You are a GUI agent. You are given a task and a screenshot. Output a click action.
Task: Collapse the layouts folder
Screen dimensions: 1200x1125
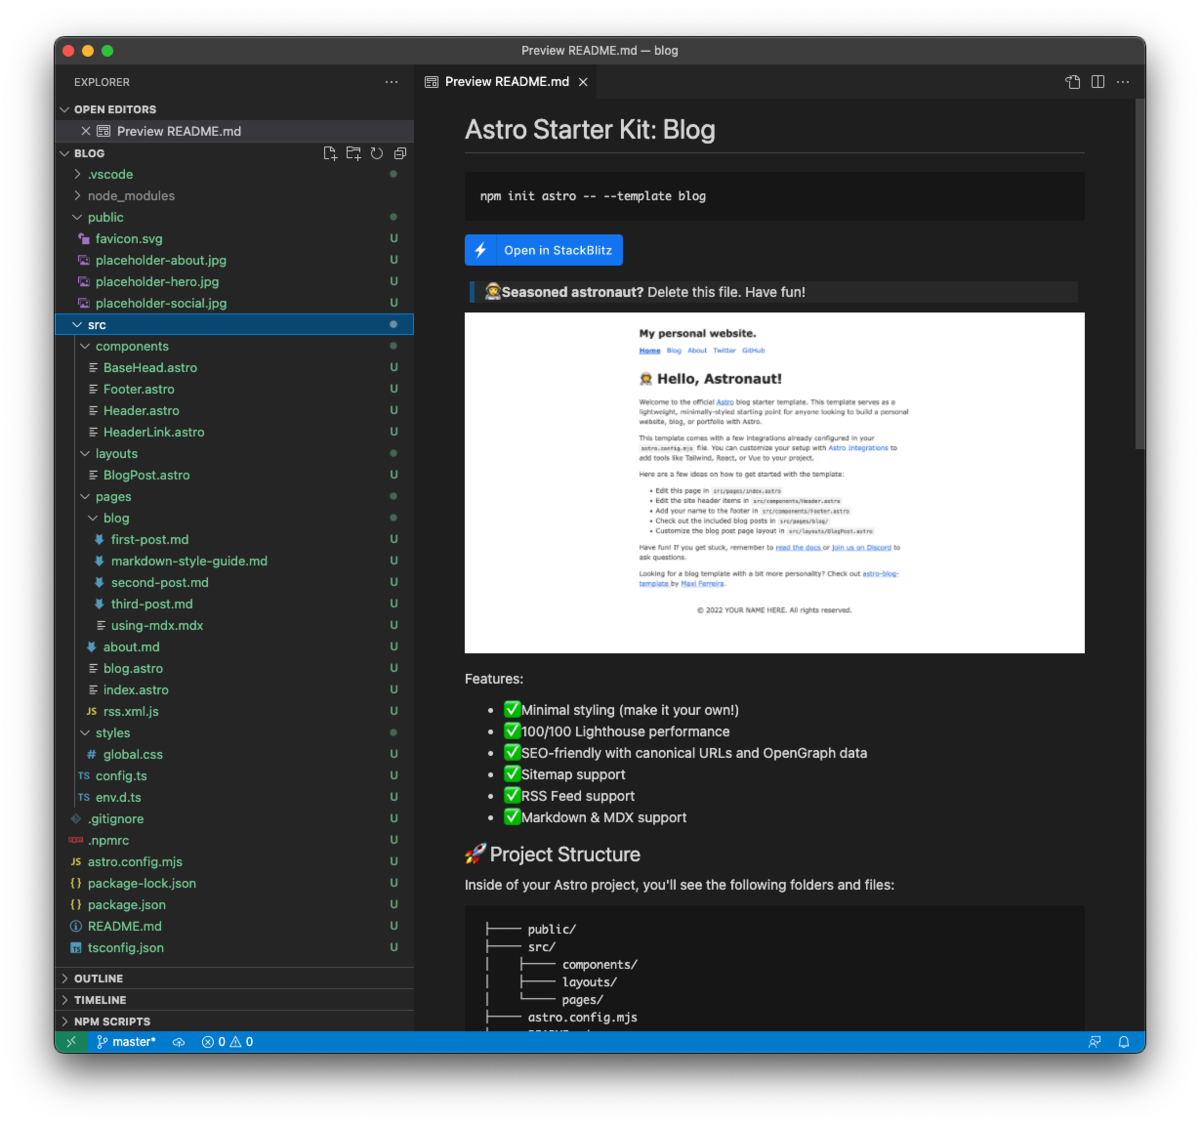[x=234, y=454]
